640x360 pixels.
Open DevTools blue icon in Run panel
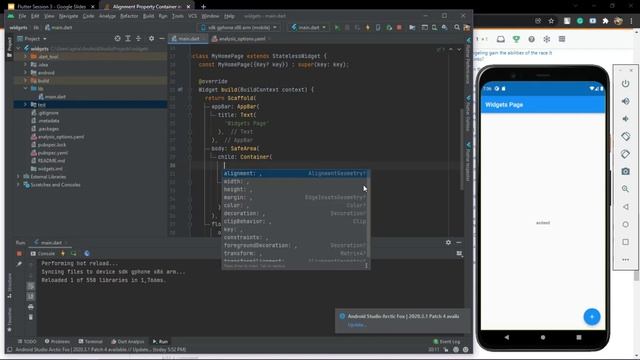[87, 253]
